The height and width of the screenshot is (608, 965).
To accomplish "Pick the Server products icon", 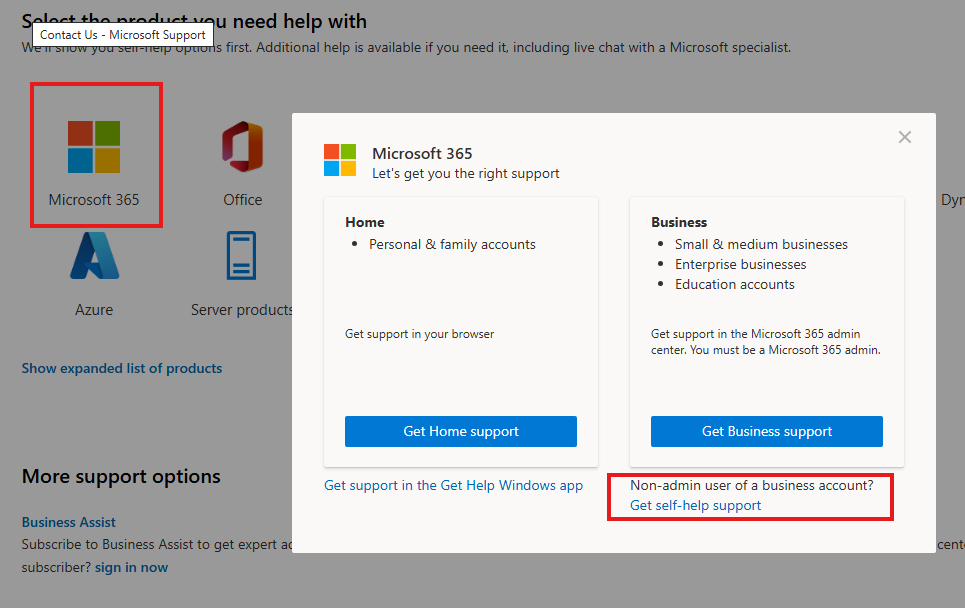I will click(241, 255).
